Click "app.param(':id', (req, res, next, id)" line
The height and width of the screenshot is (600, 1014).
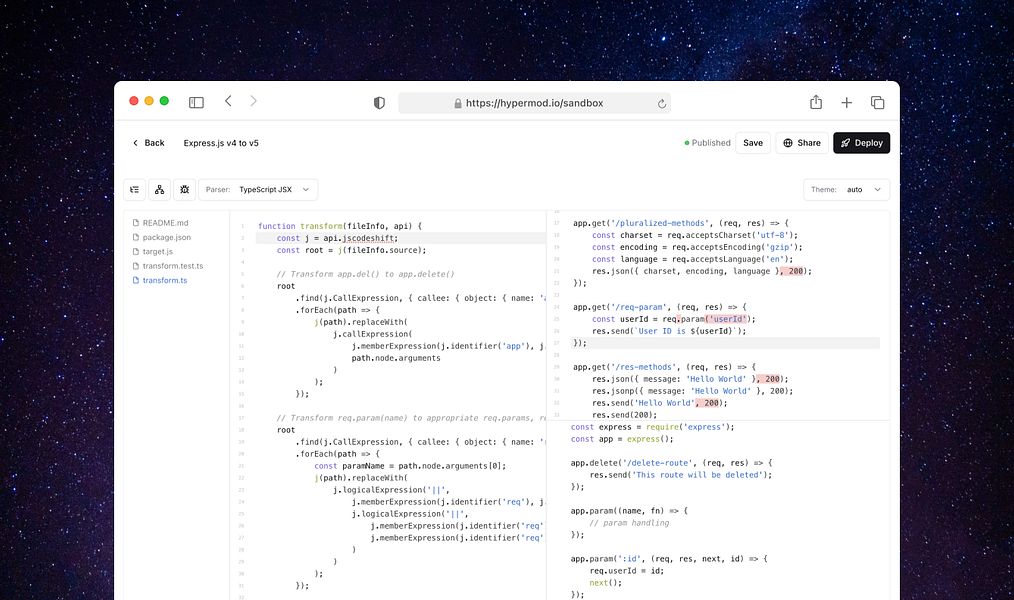tap(669, 559)
